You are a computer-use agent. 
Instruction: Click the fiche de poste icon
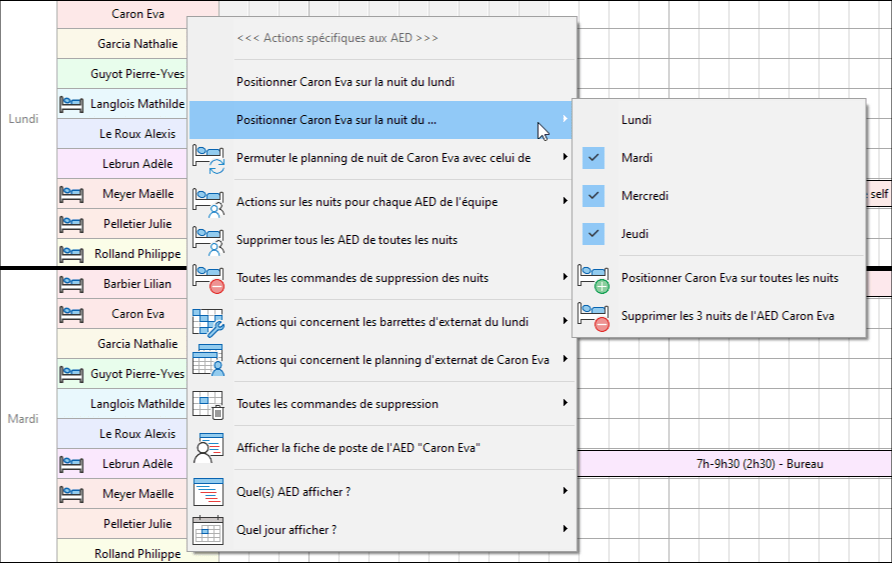[208, 448]
